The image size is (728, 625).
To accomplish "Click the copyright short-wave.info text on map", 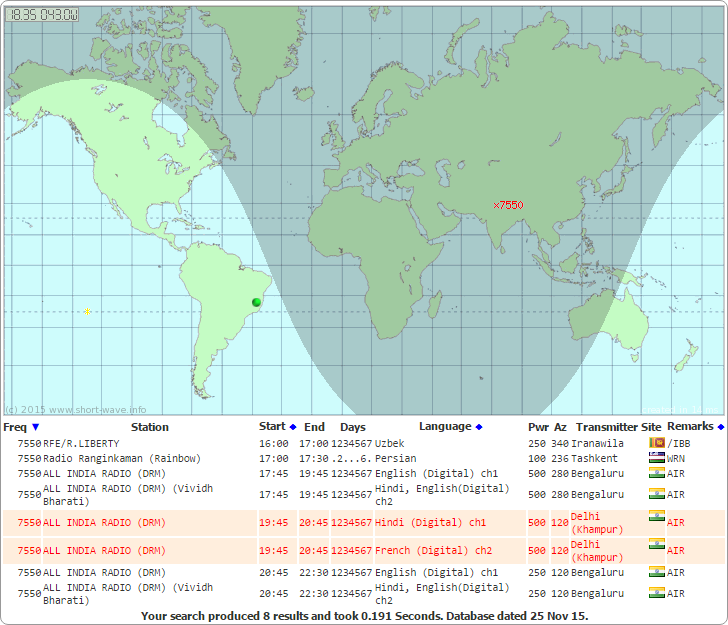I will click(75, 410).
